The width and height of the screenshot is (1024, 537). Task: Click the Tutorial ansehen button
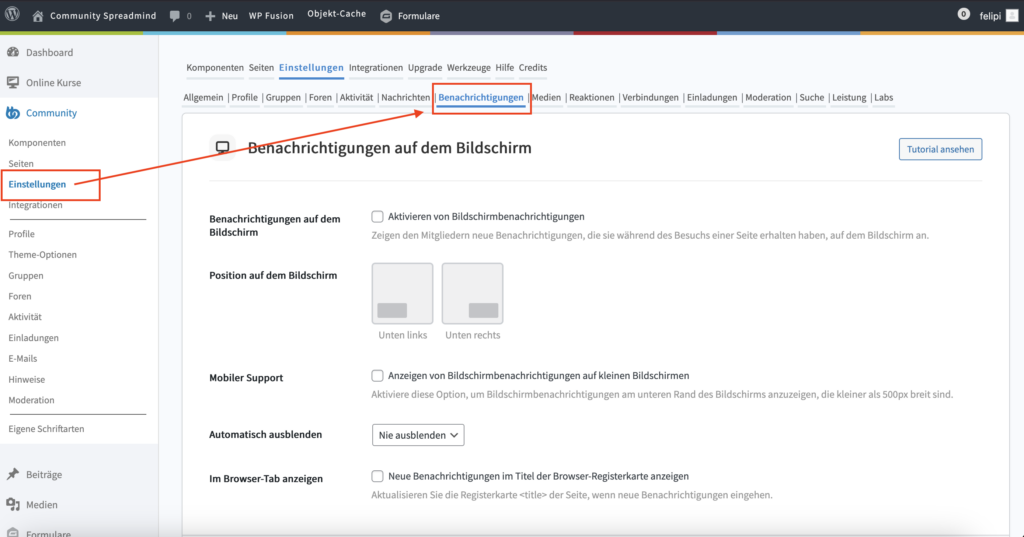pos(940,149)
